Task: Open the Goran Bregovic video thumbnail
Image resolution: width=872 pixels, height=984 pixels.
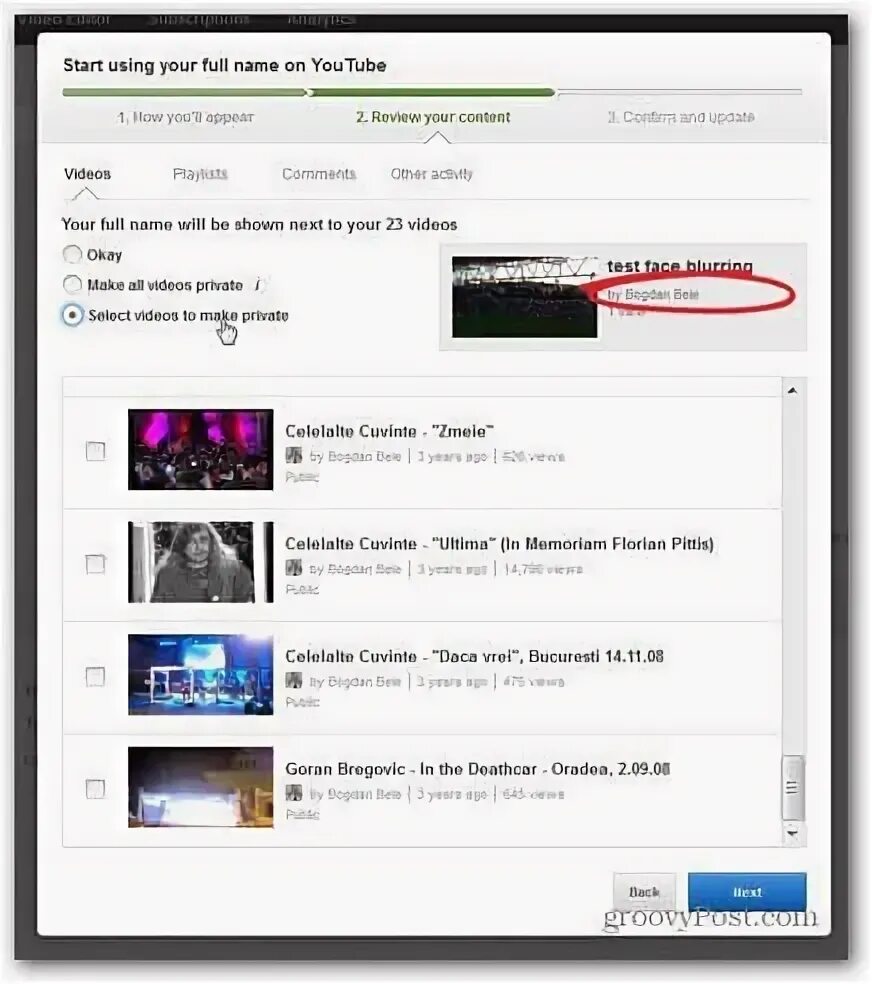Action: tap(201, 788)
